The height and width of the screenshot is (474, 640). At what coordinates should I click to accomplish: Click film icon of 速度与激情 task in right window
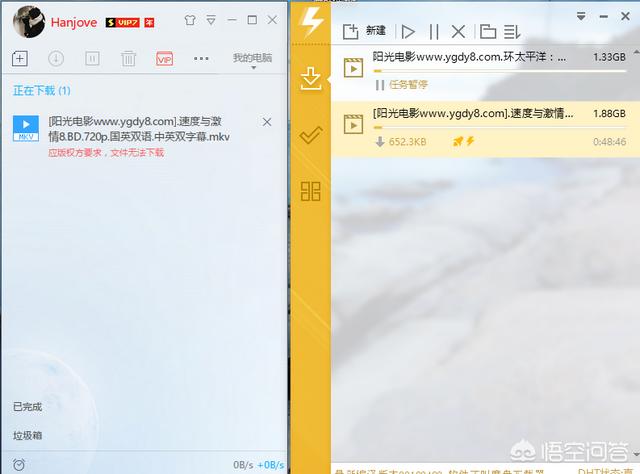353,125
